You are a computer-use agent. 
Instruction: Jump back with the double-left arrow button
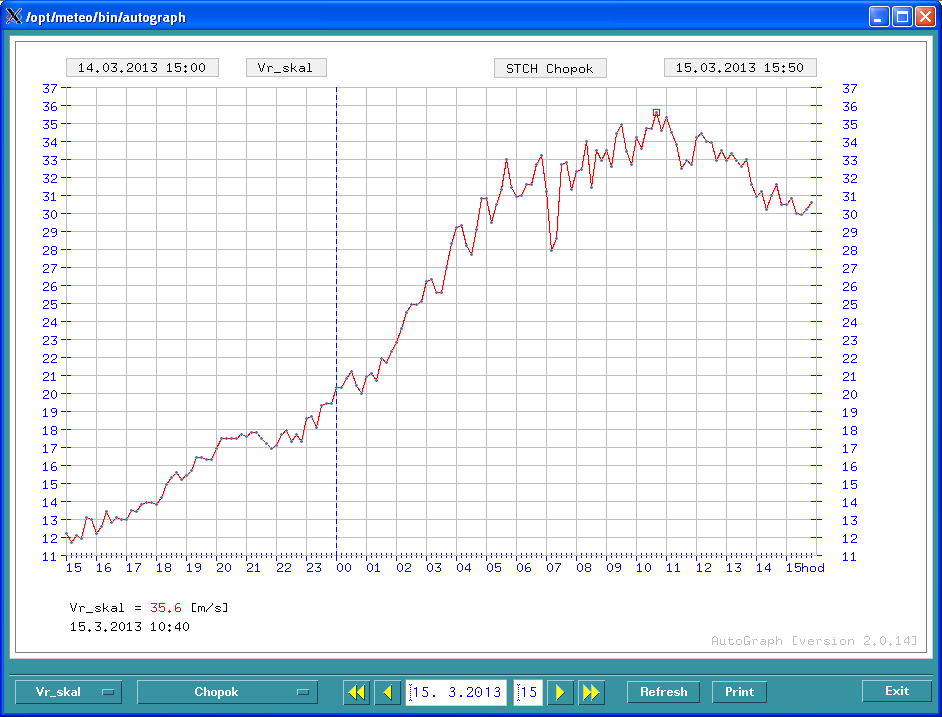click(x=356, y=692)
